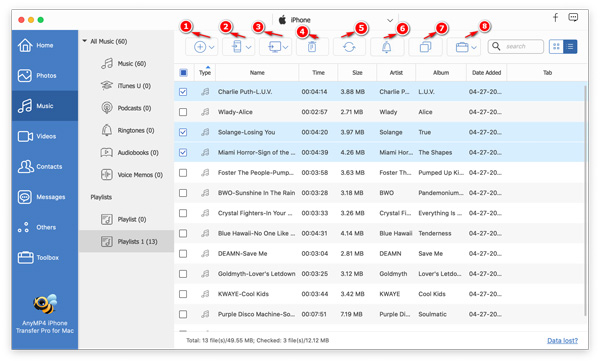Open Playlist (0)

[x=126, y=219]
